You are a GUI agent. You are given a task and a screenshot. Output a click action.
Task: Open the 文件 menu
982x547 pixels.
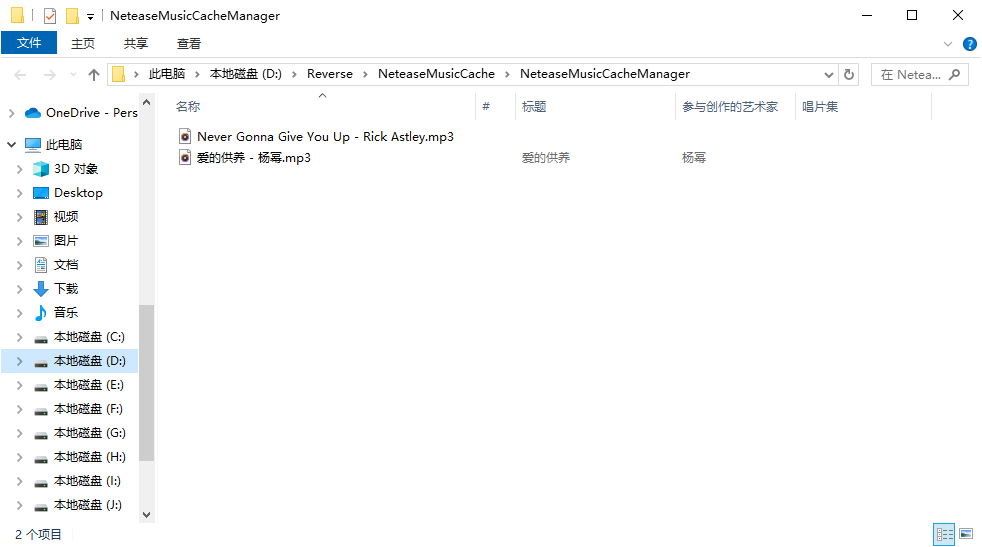click(29, 43)
